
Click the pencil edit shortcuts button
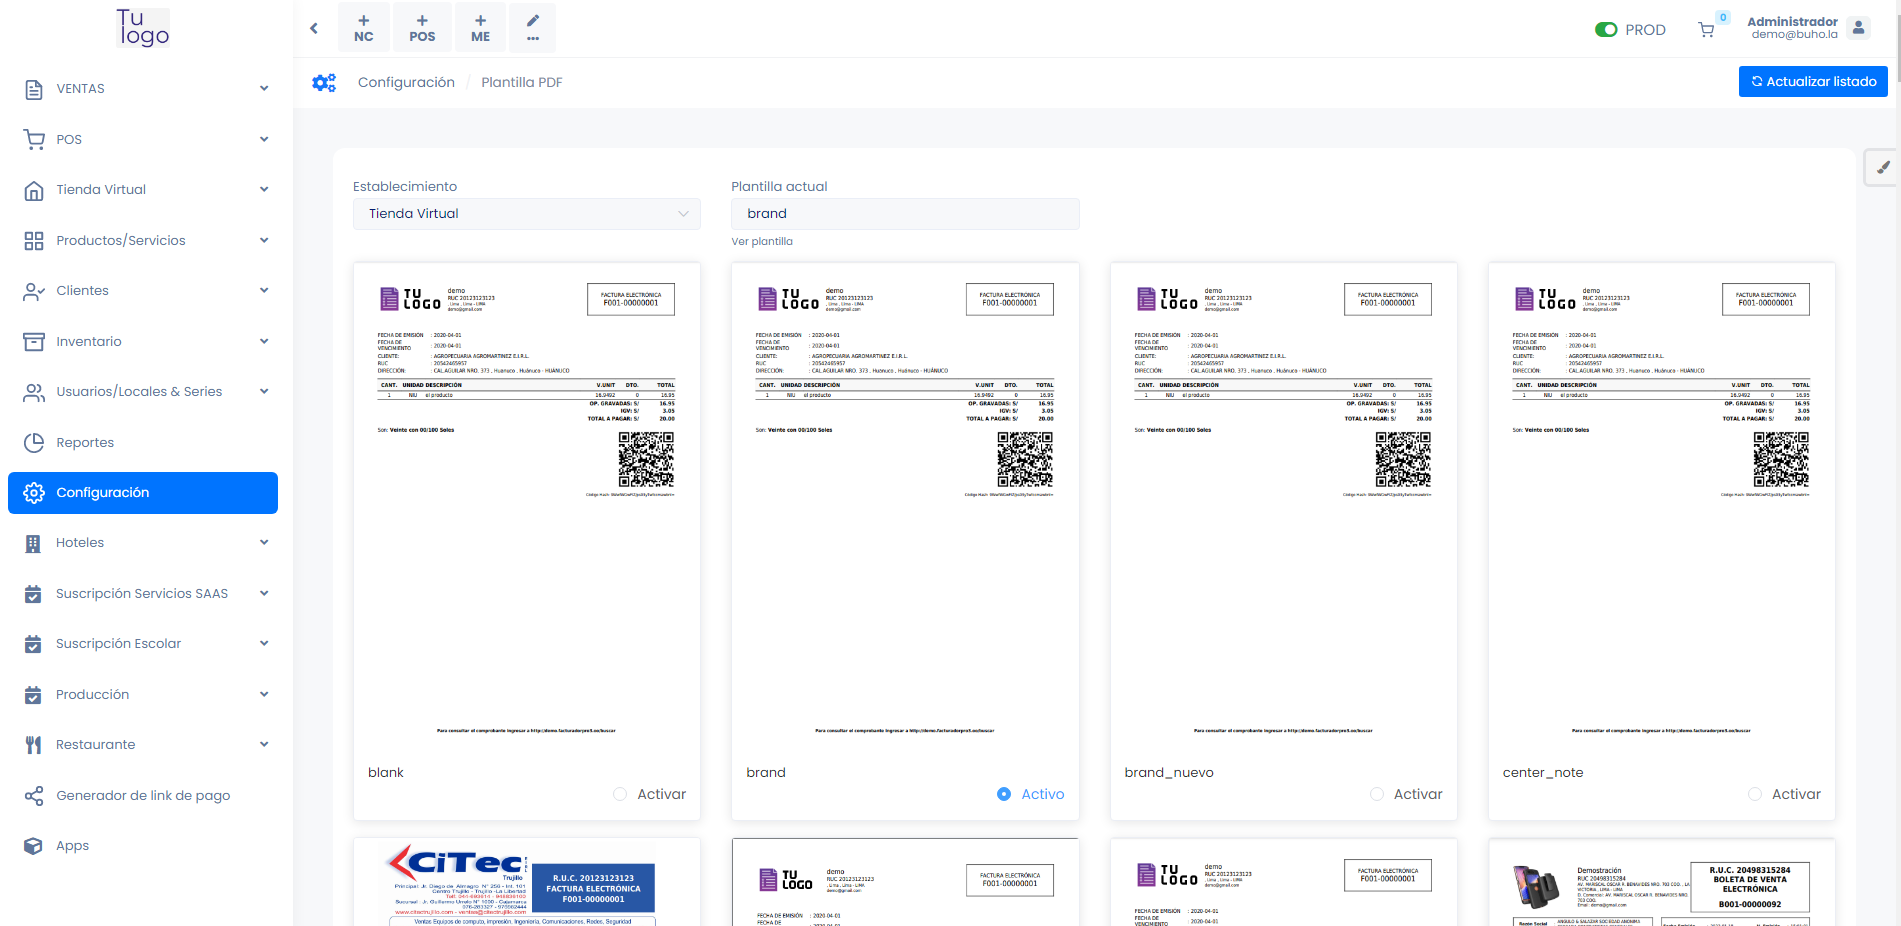533,28
